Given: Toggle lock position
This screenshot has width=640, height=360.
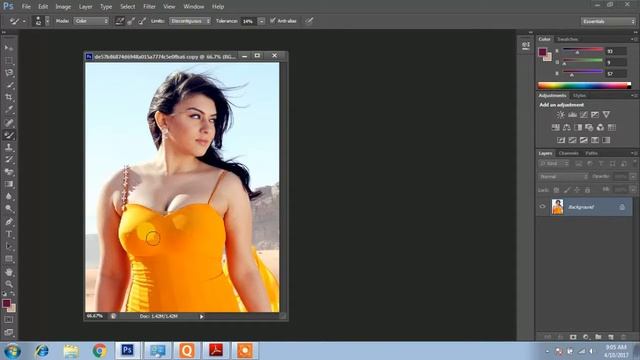Looking at the screenshot, I should pos(577,190).
